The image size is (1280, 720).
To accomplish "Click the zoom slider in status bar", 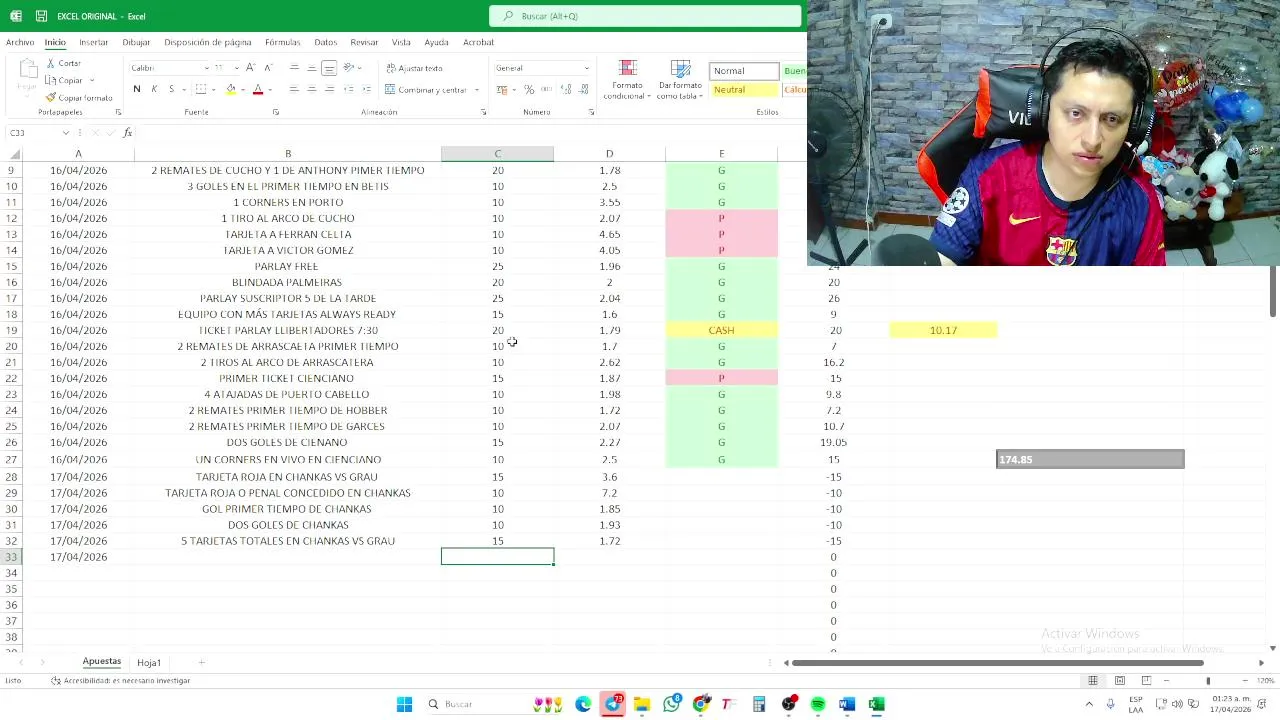I will 1208,681.
